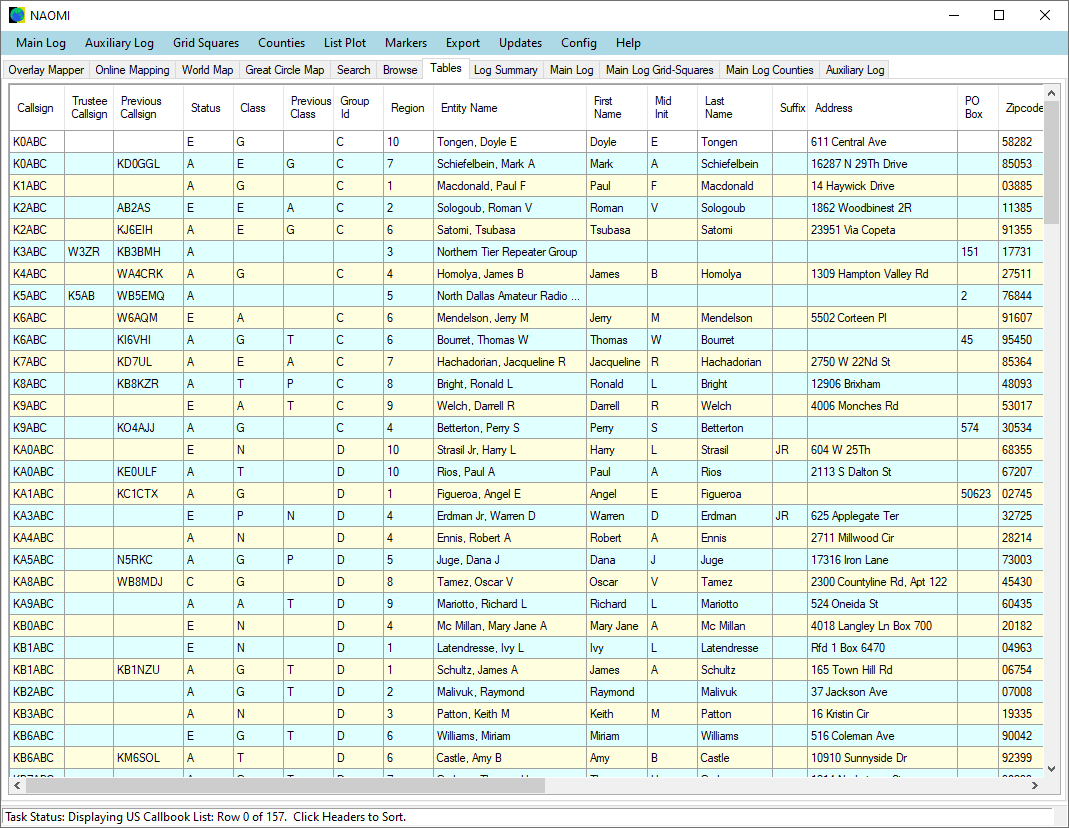Sort table by Entity Name header
Viewport: 1069px width, 828px height.
click(x=510, y=108)
